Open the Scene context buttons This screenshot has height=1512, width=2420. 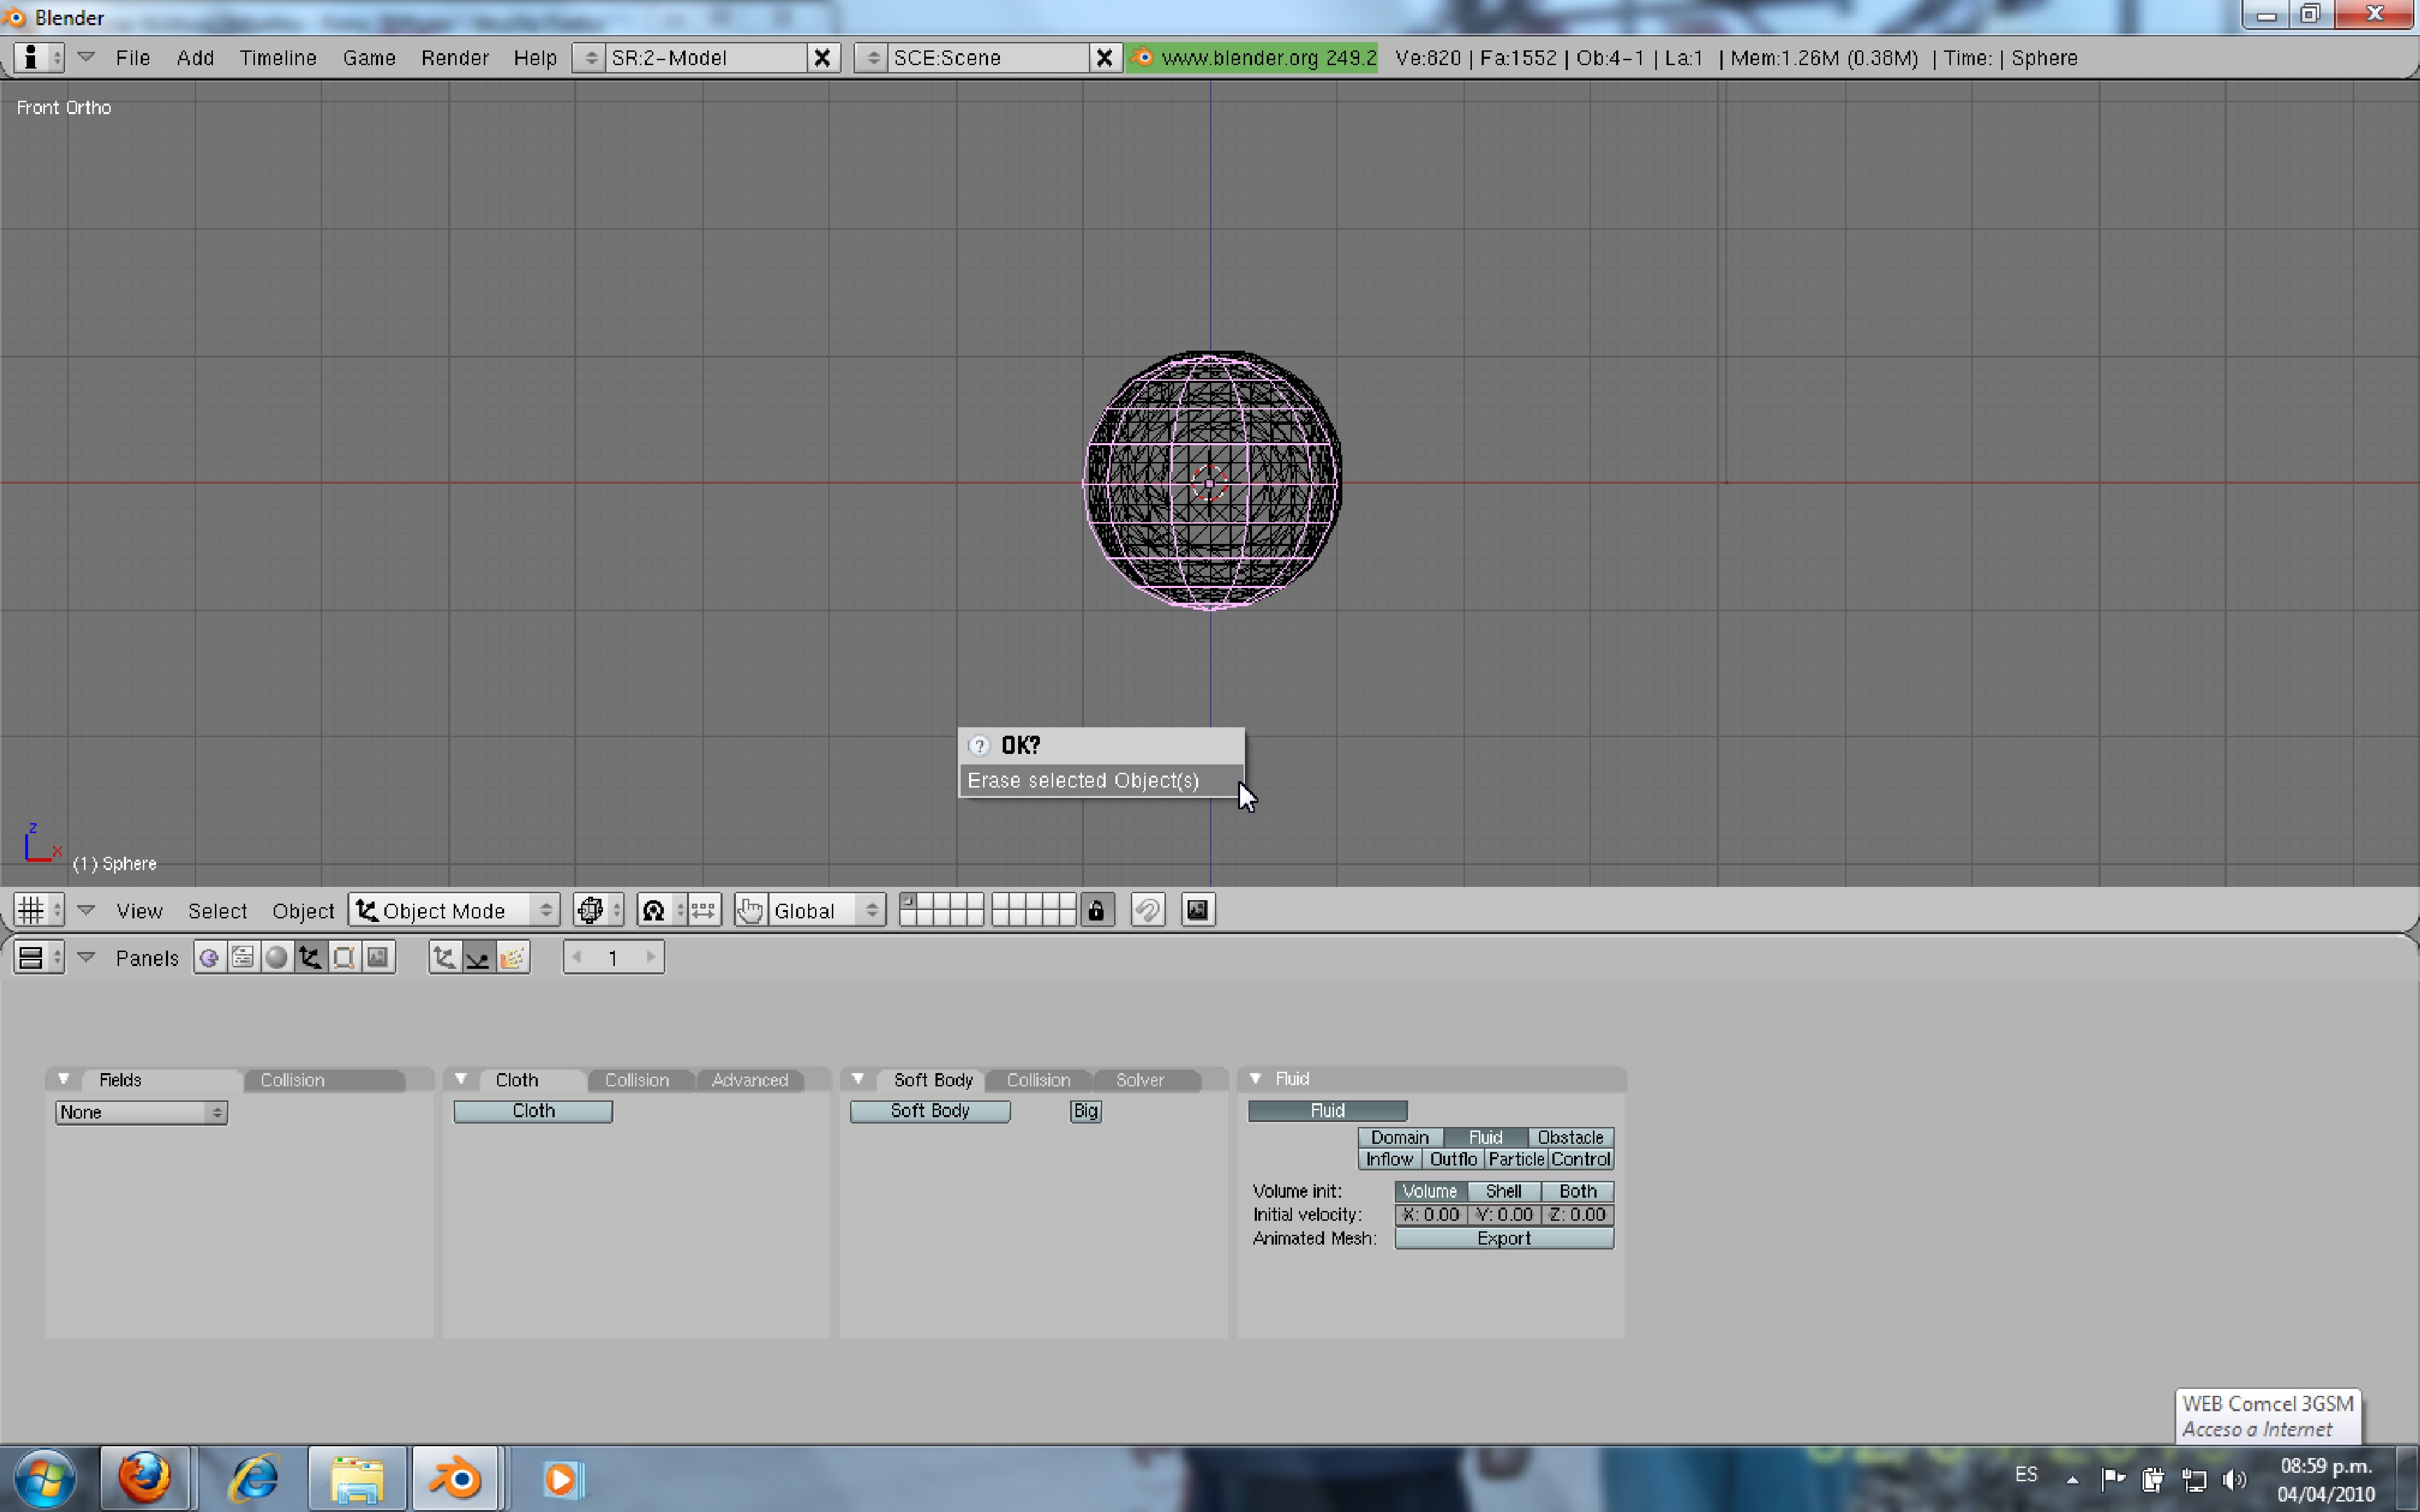coord(377,957)
